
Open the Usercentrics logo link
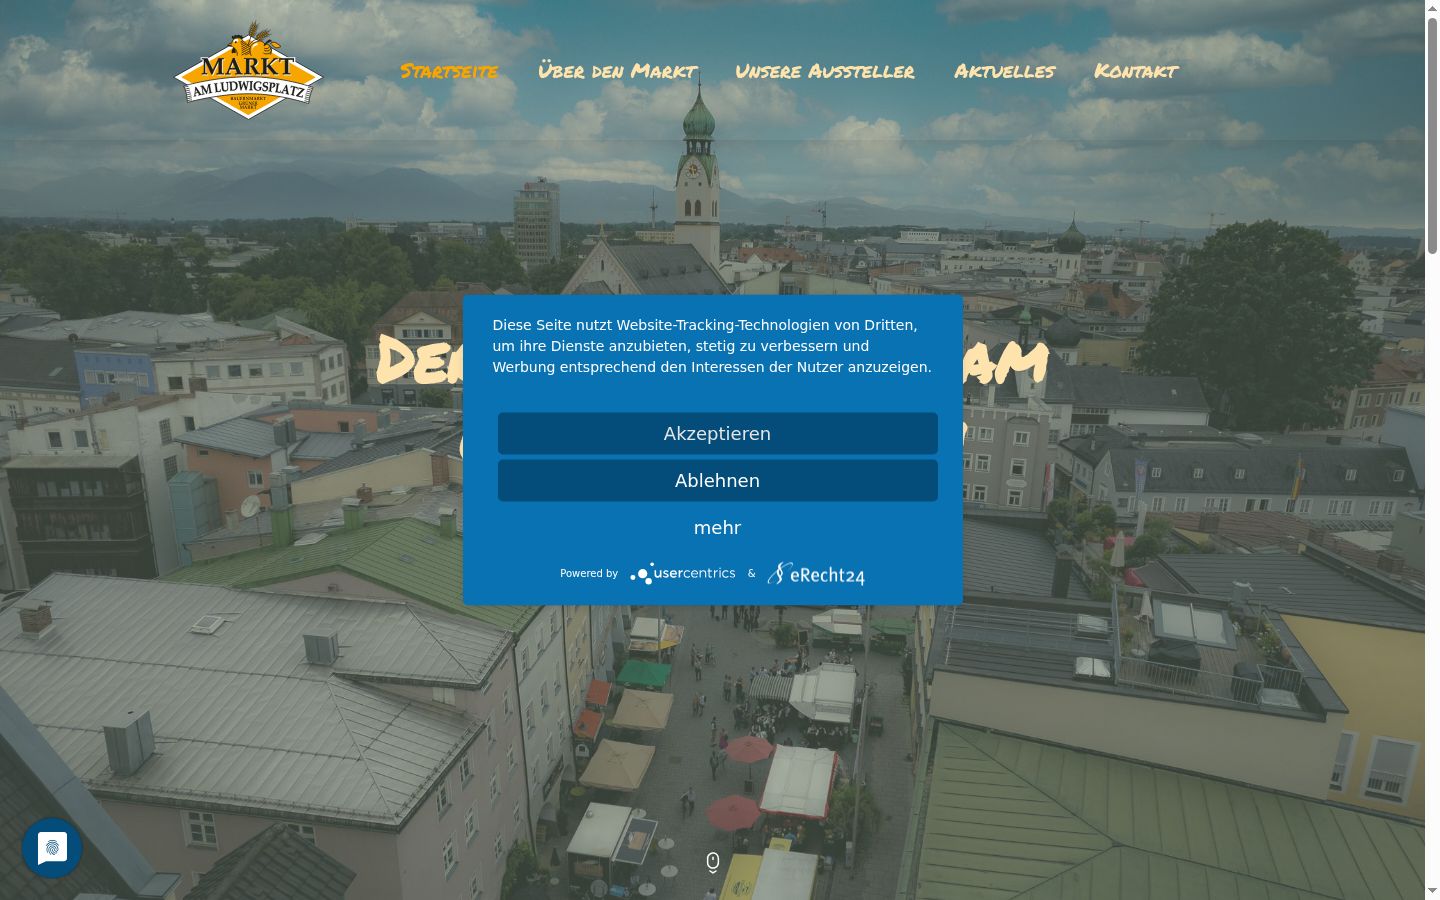pos(683,573)
